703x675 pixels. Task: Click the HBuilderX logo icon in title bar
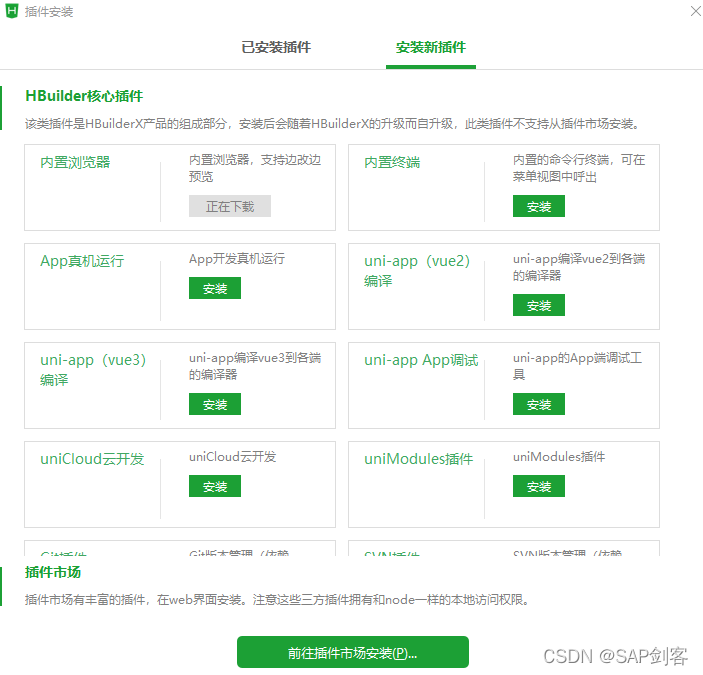point(12,11)
